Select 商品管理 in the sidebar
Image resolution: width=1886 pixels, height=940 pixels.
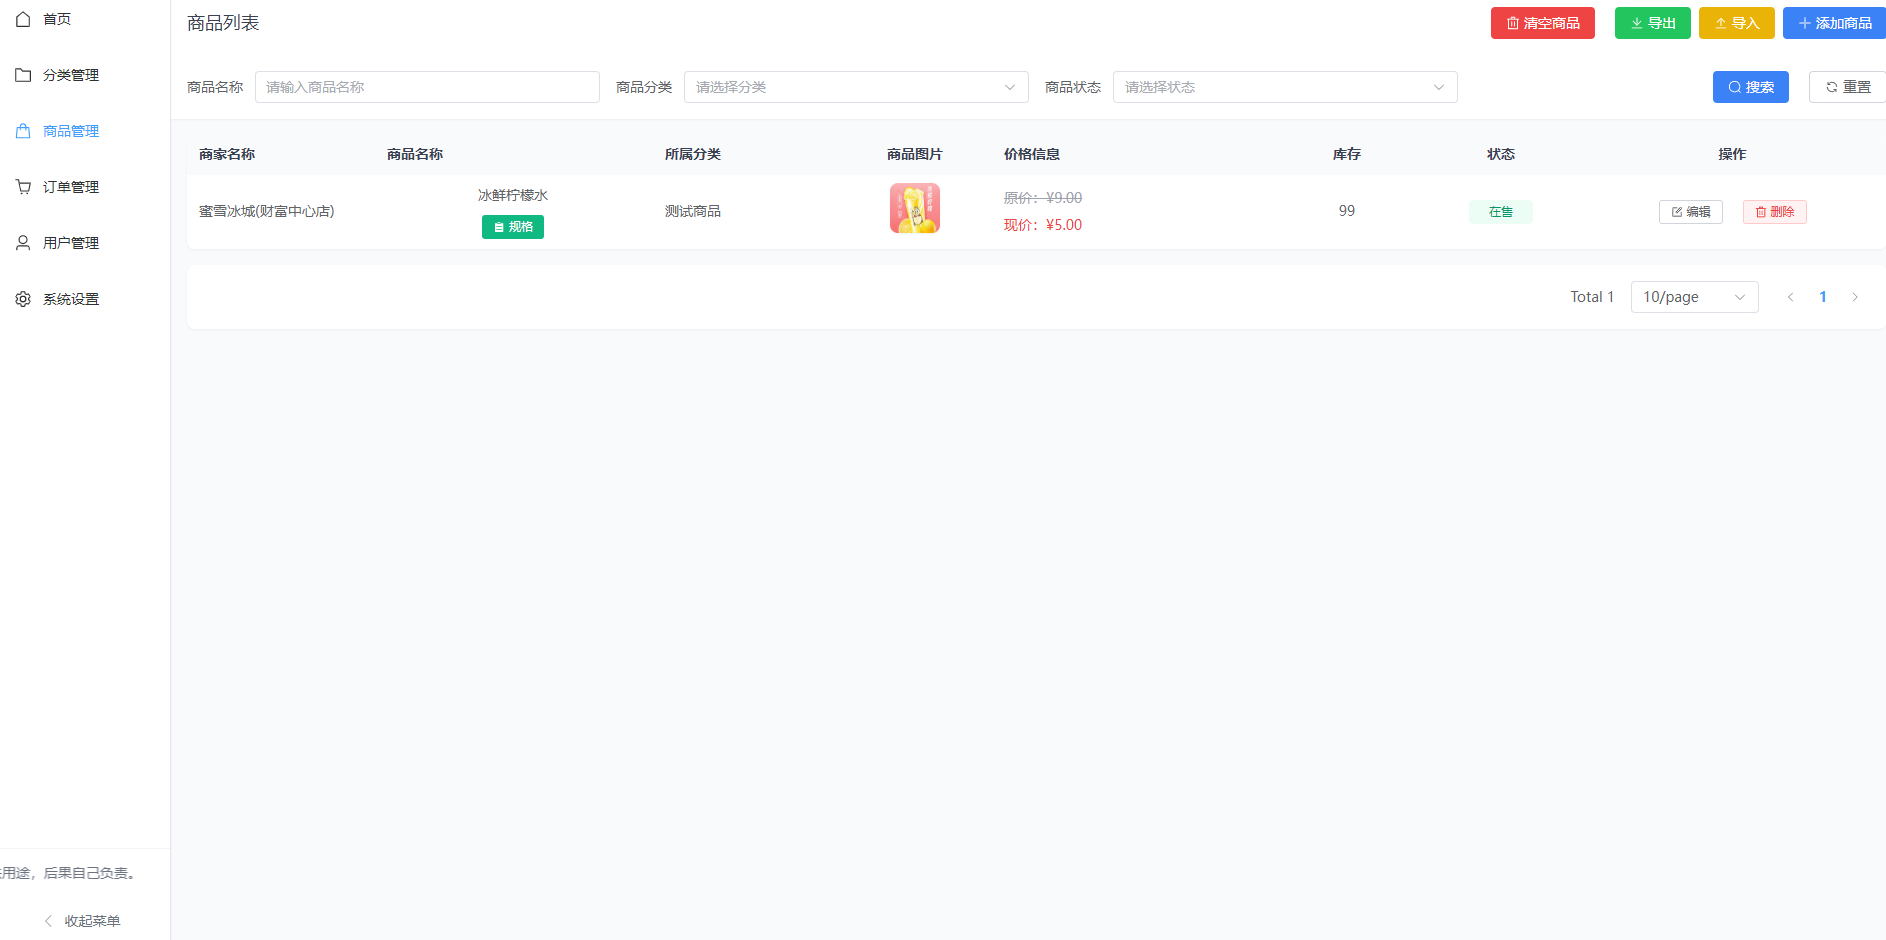click(x=85, y=131)
